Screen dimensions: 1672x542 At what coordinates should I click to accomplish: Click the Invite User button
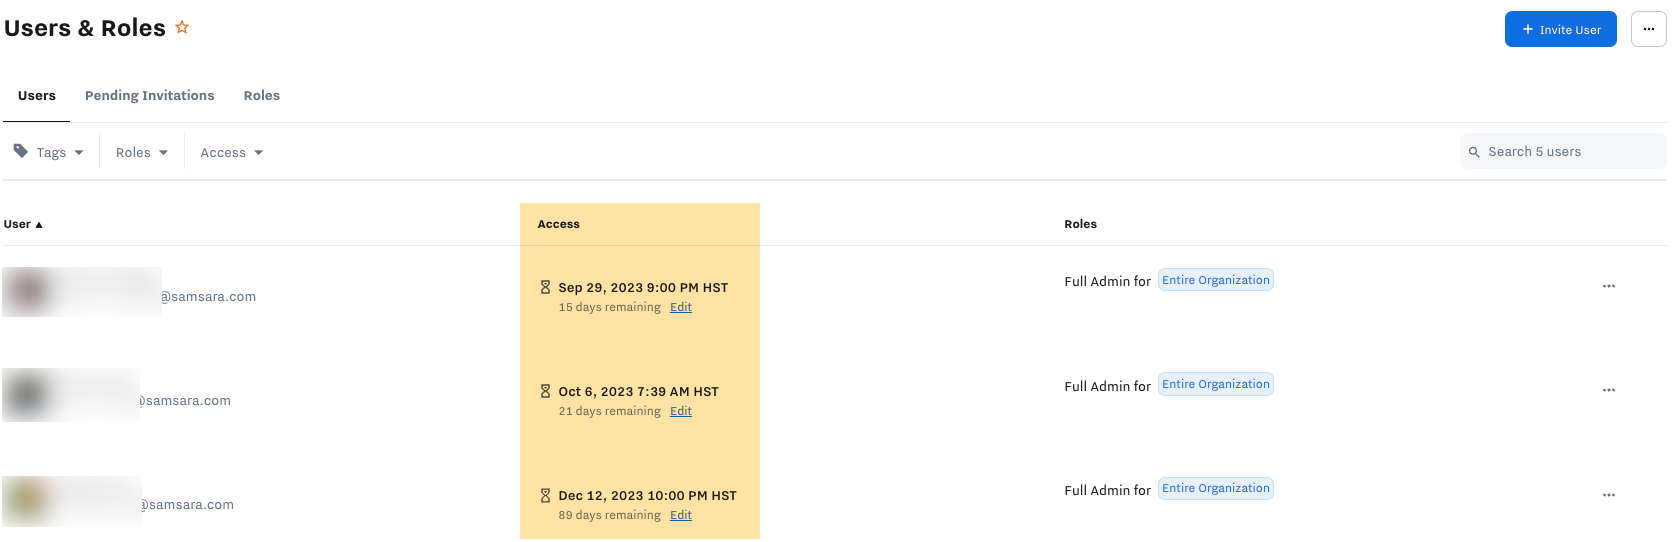(1560, 30)
